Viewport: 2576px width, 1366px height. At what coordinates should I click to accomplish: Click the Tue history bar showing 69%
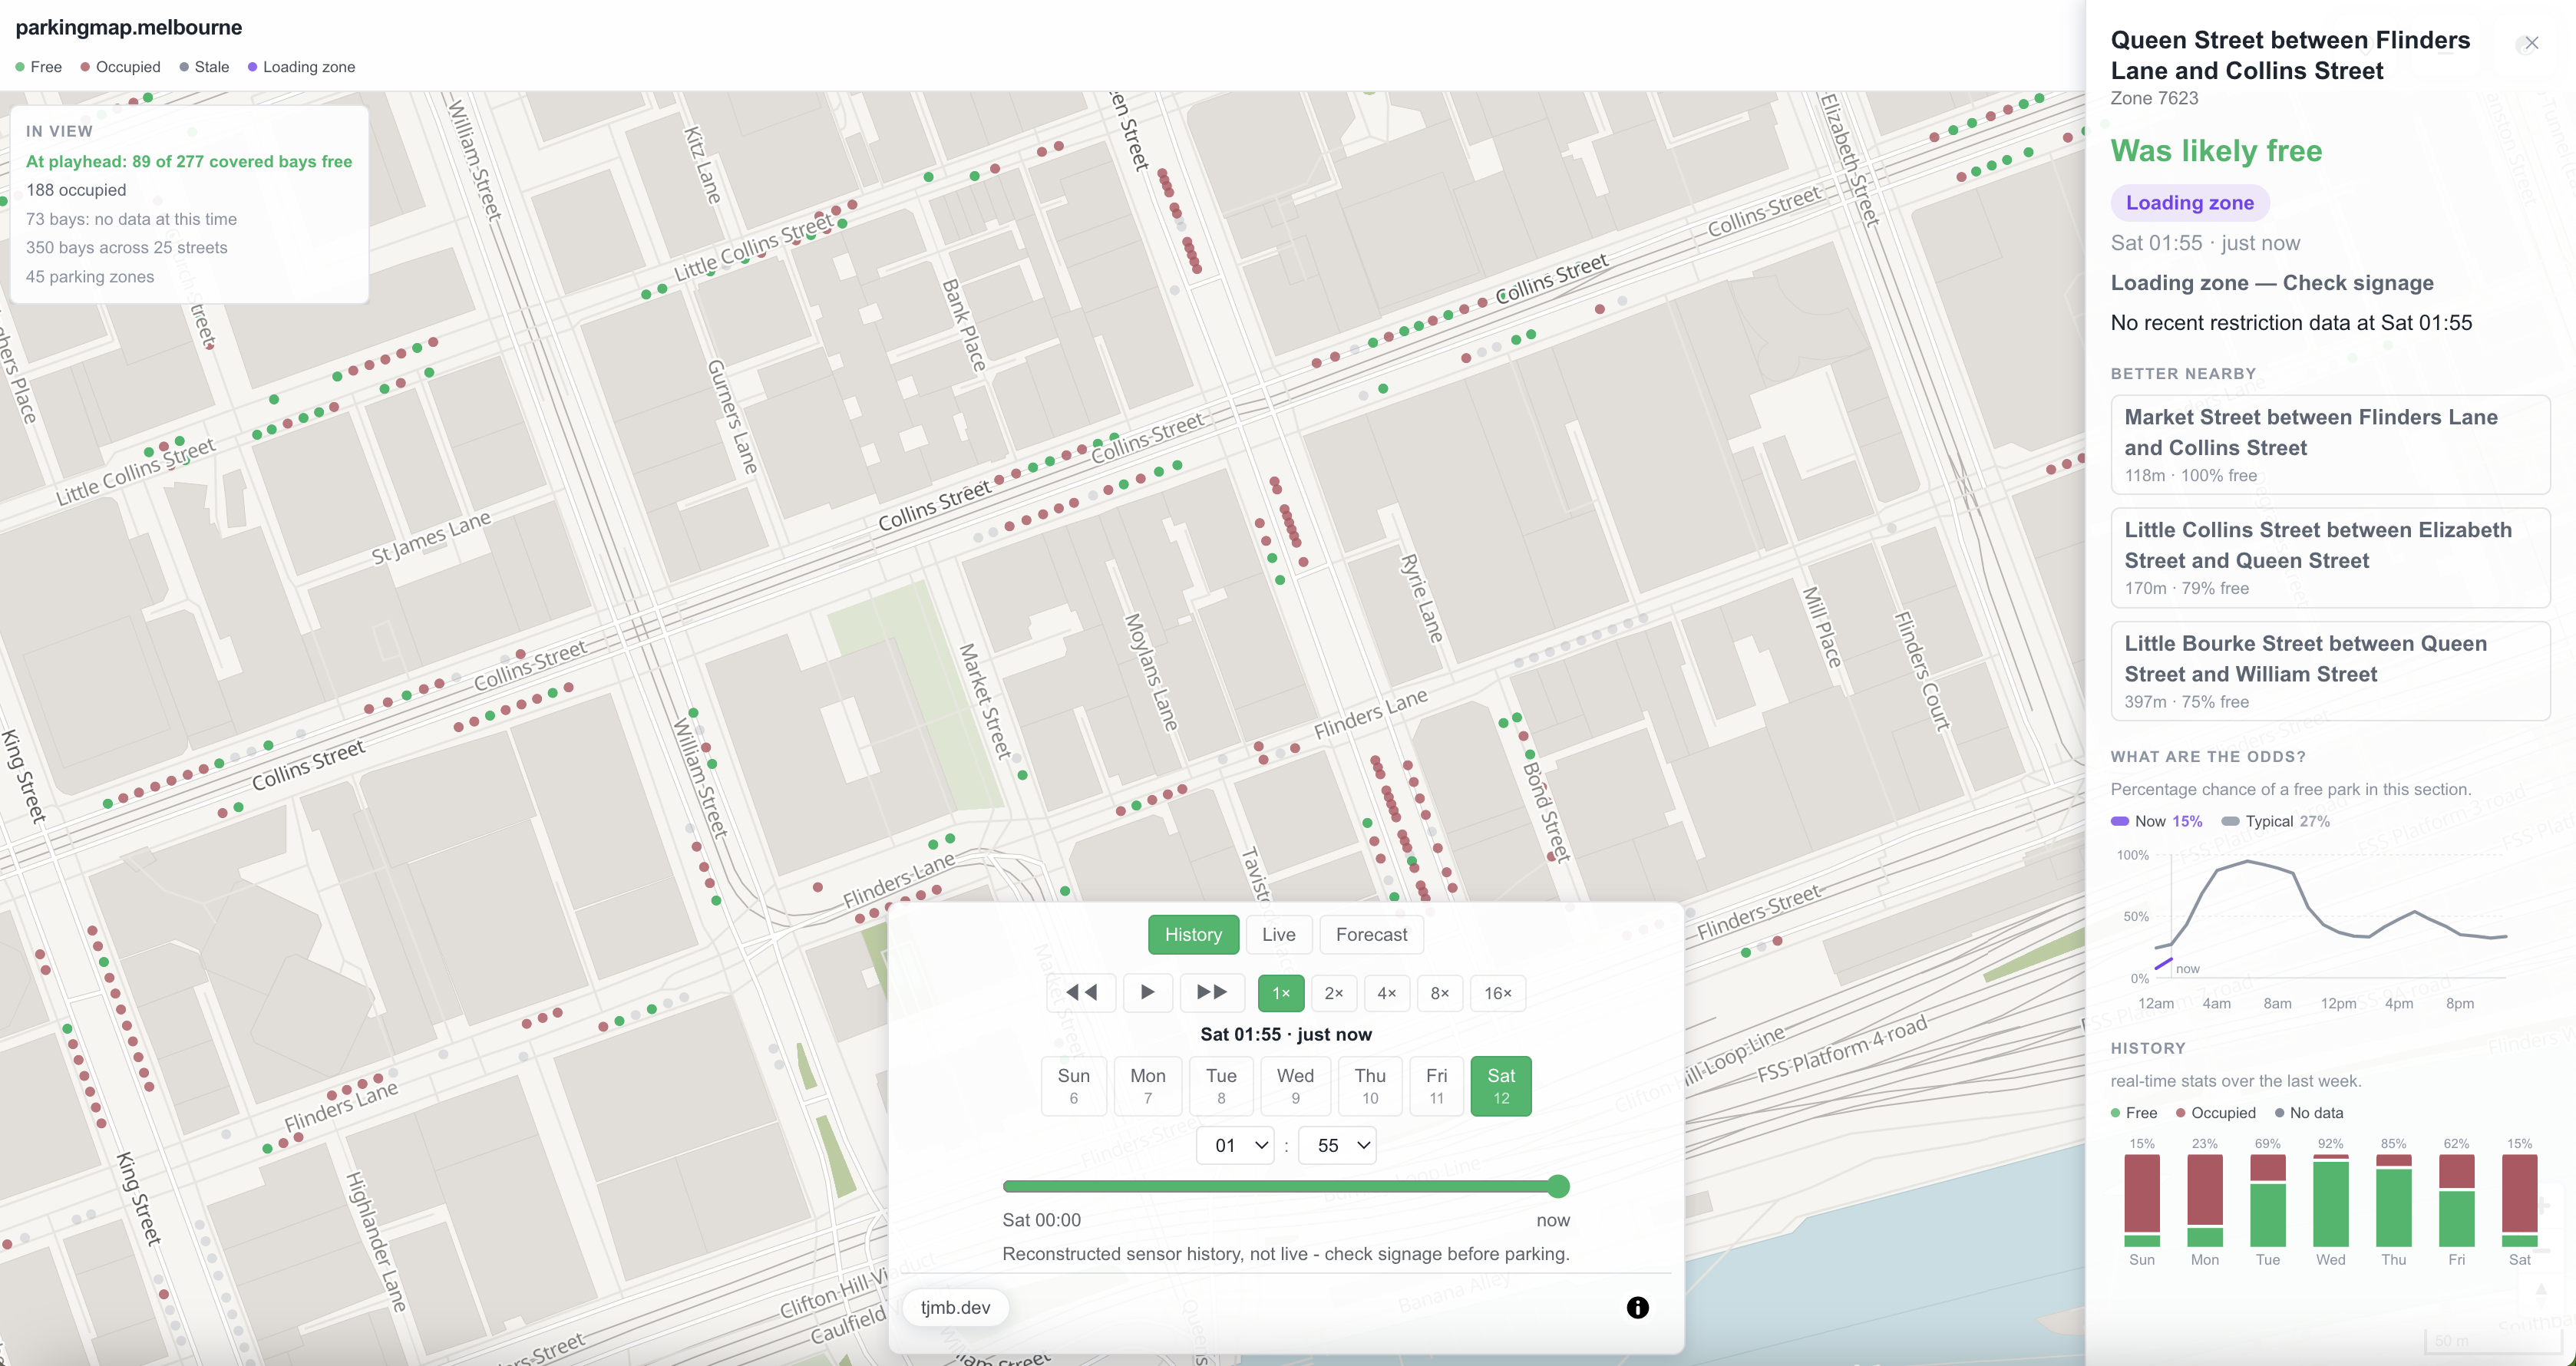coord(2267,1200)
